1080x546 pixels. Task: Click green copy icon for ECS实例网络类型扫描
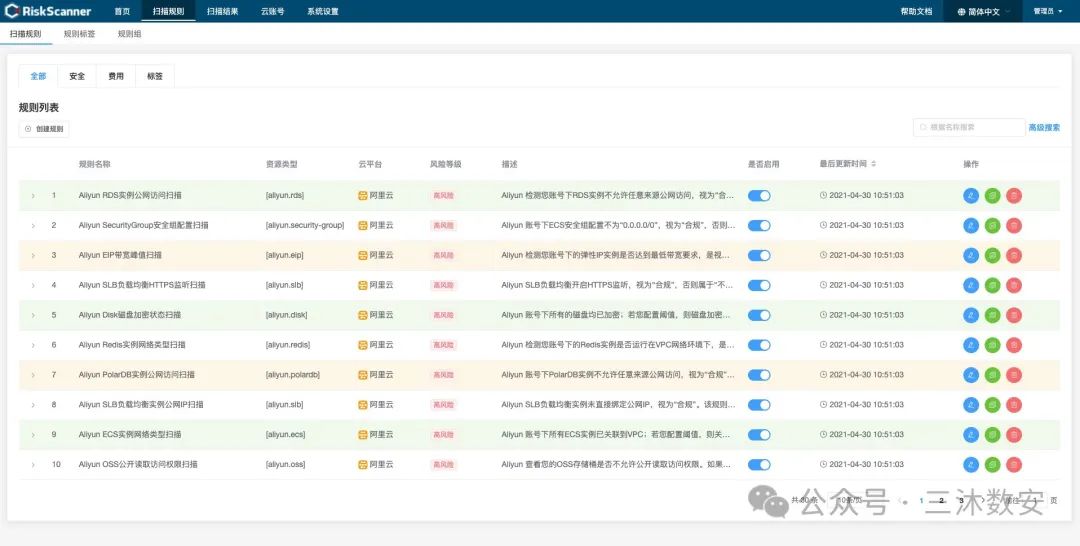(x=993, y=435)
